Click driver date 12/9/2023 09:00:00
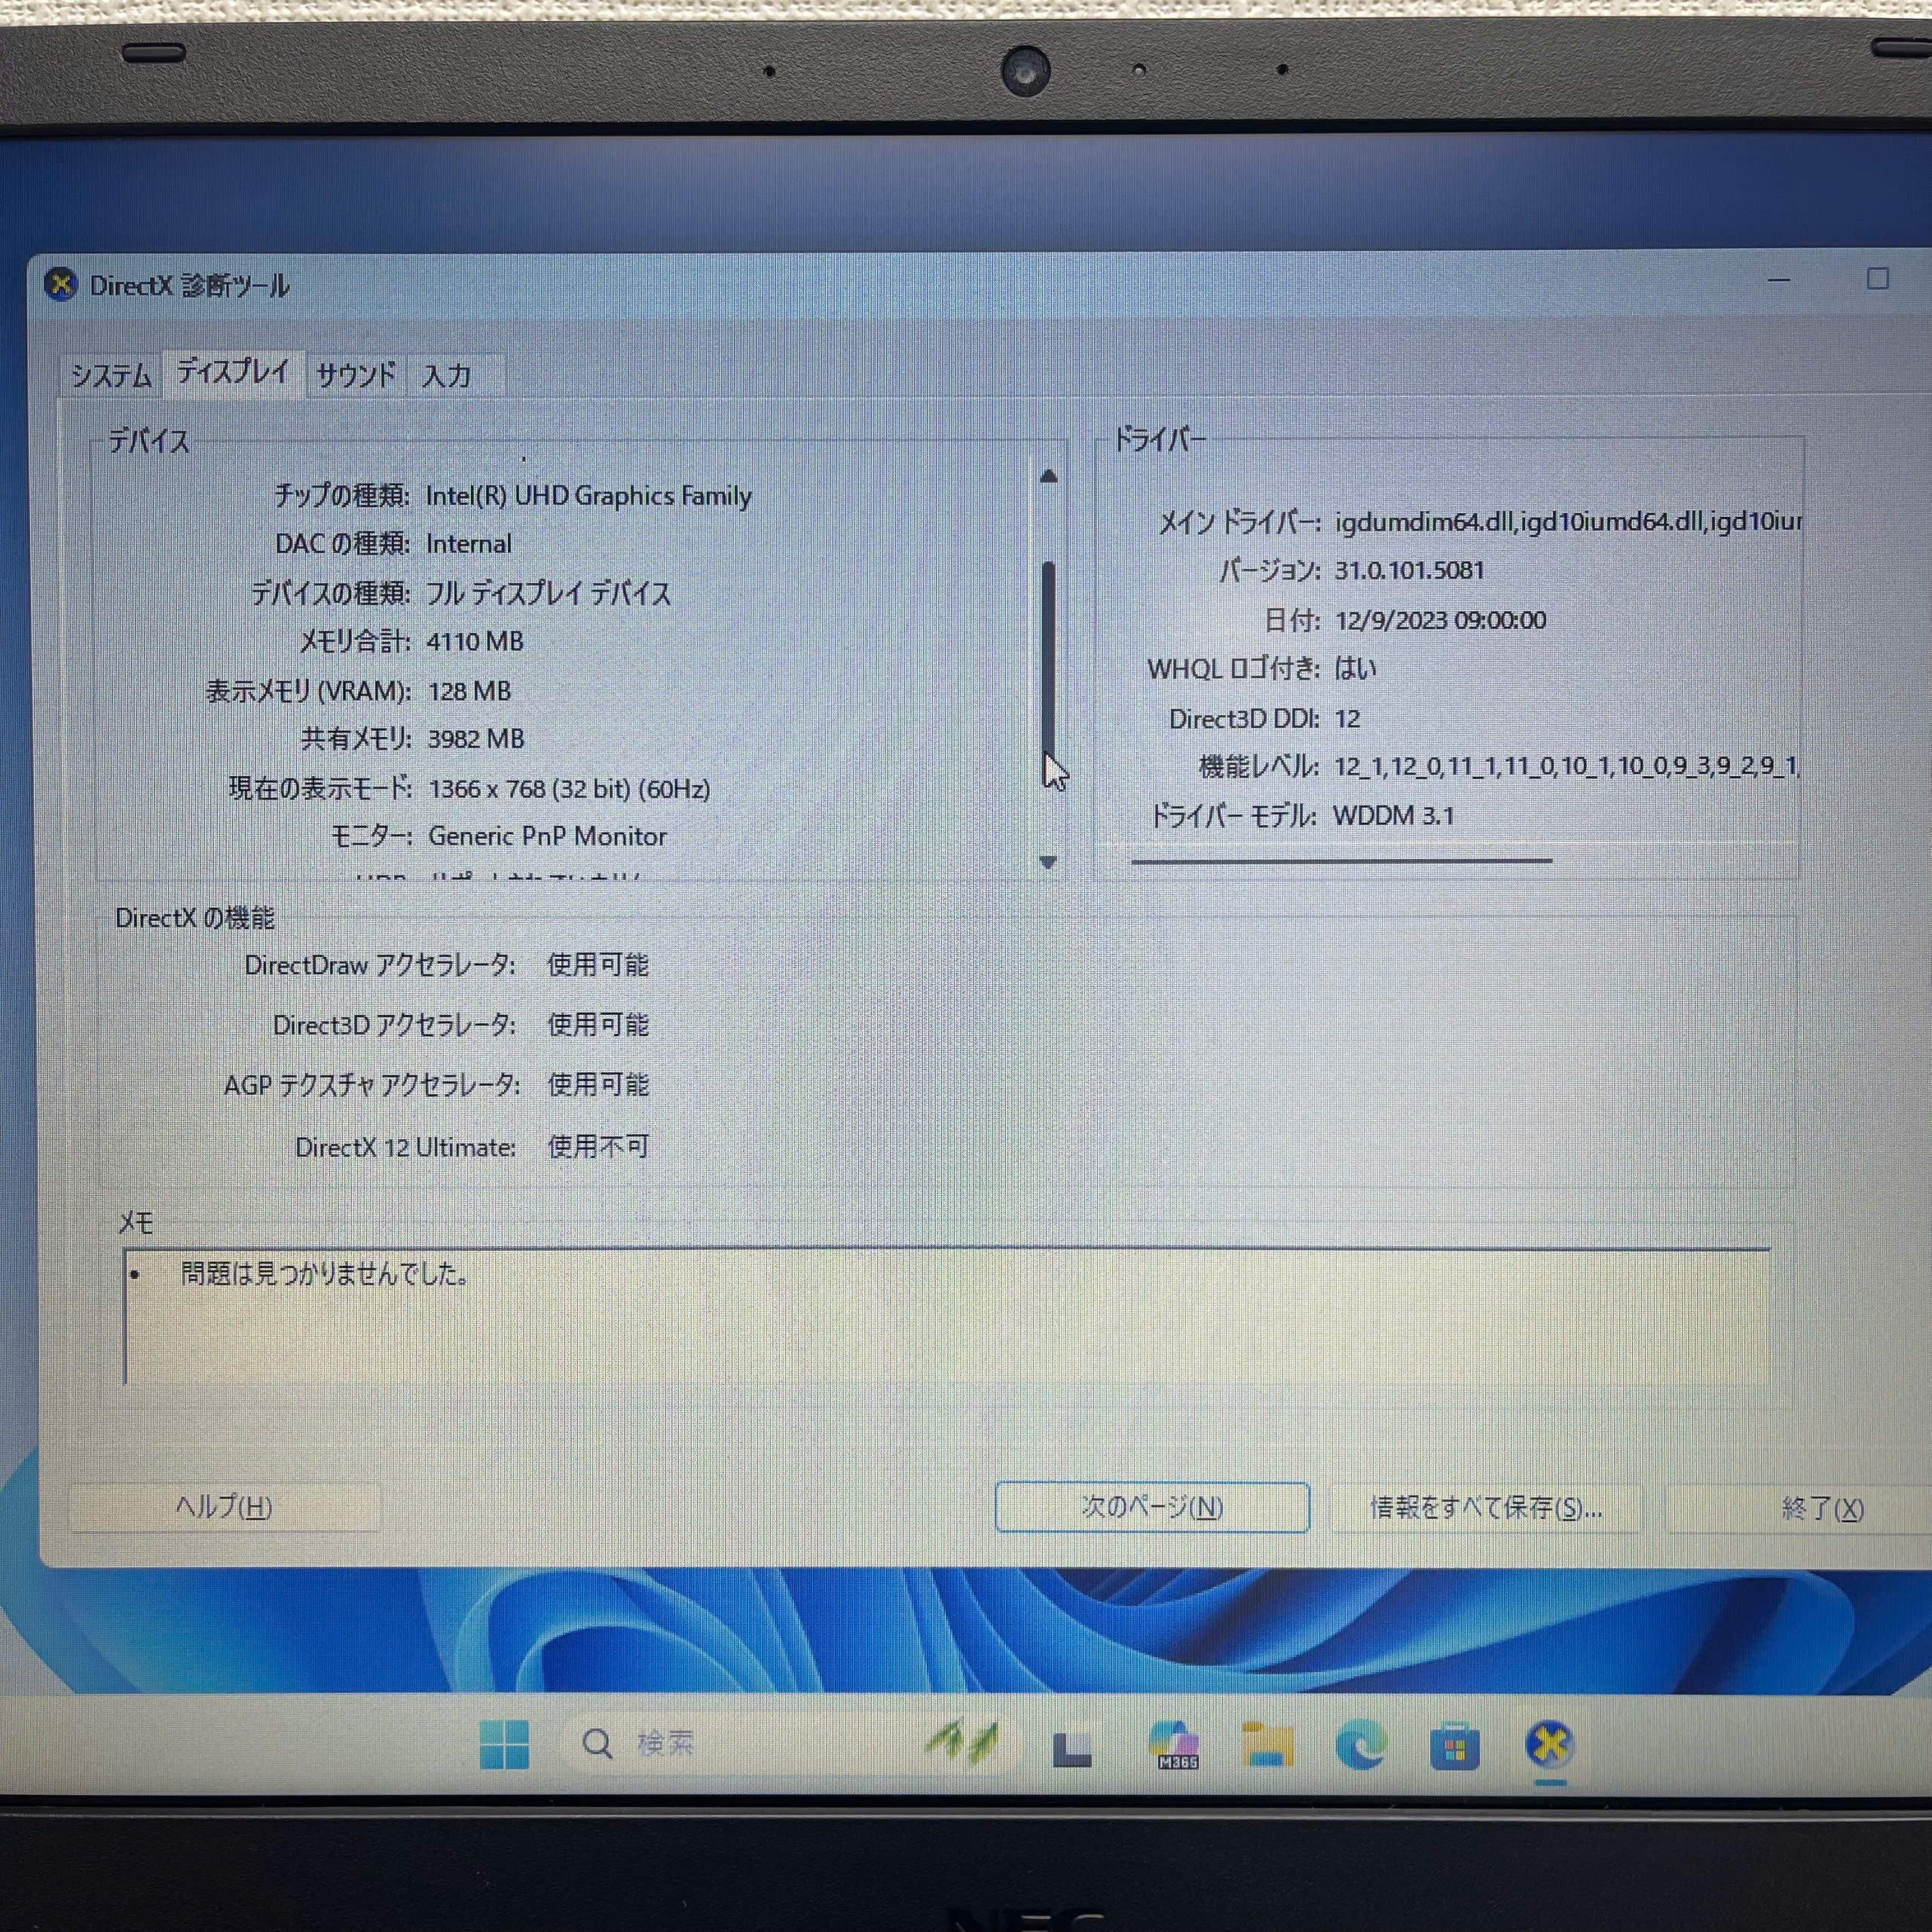The image size is (1932, 1932). tap(1440, 620)
